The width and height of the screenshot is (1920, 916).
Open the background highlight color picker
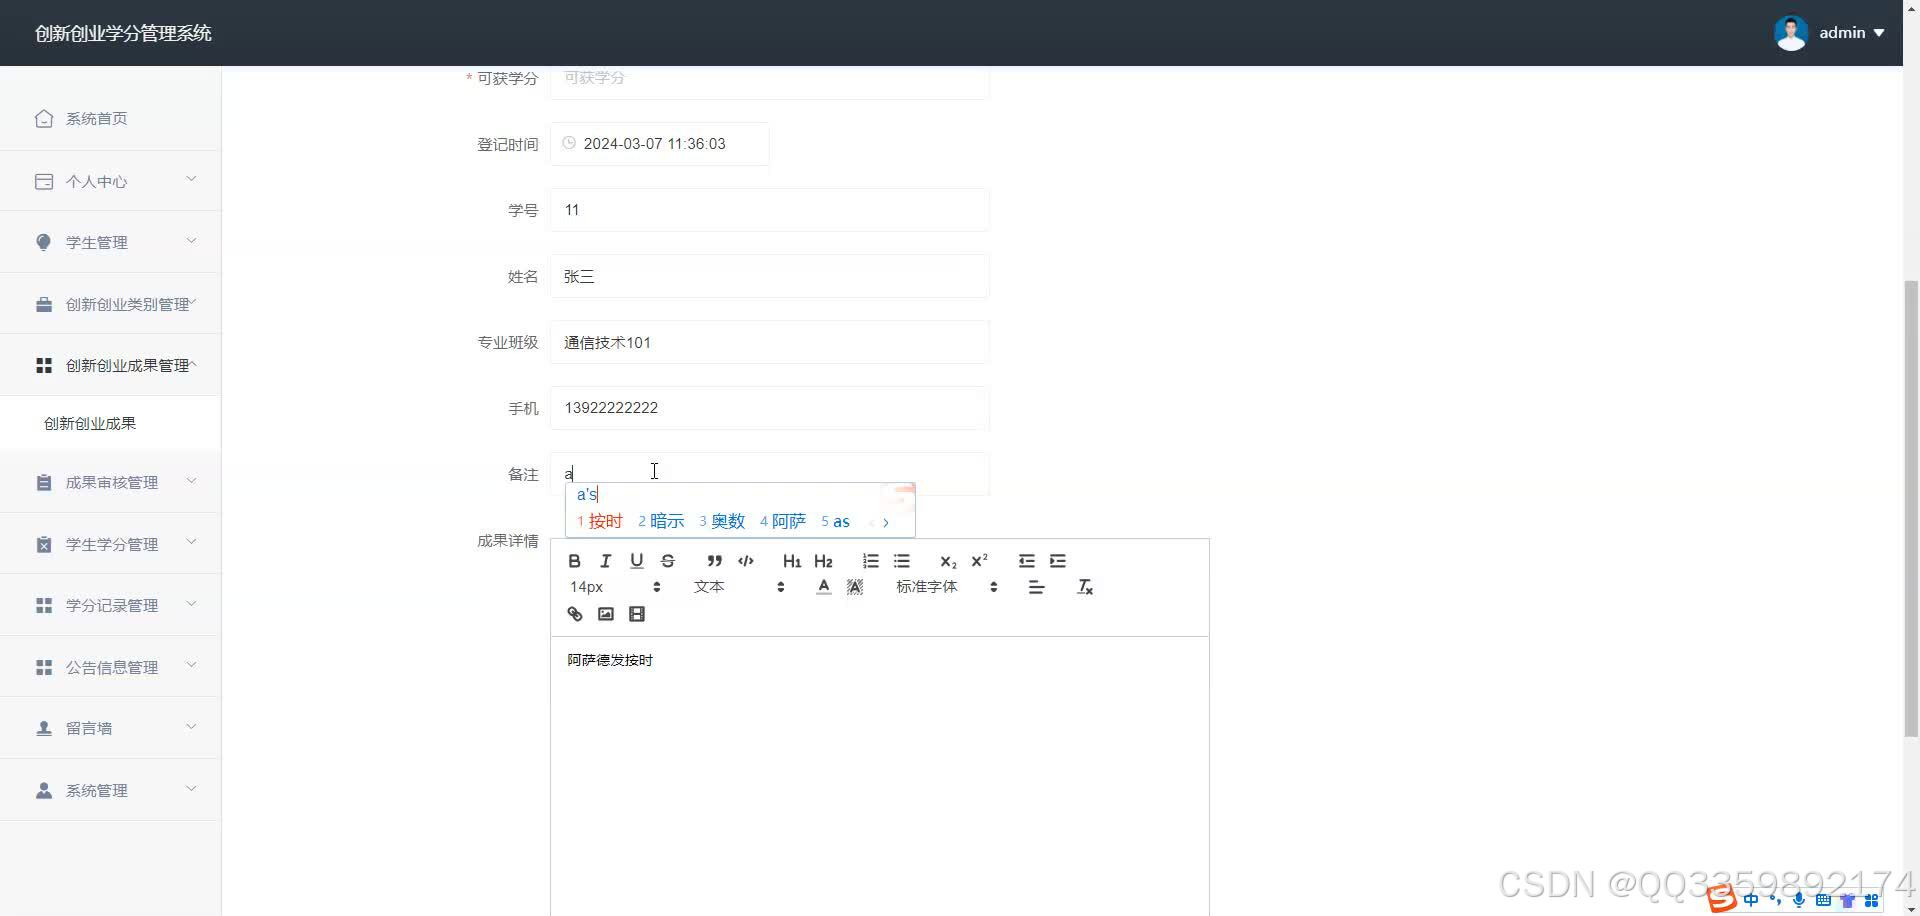coord(855,587)
